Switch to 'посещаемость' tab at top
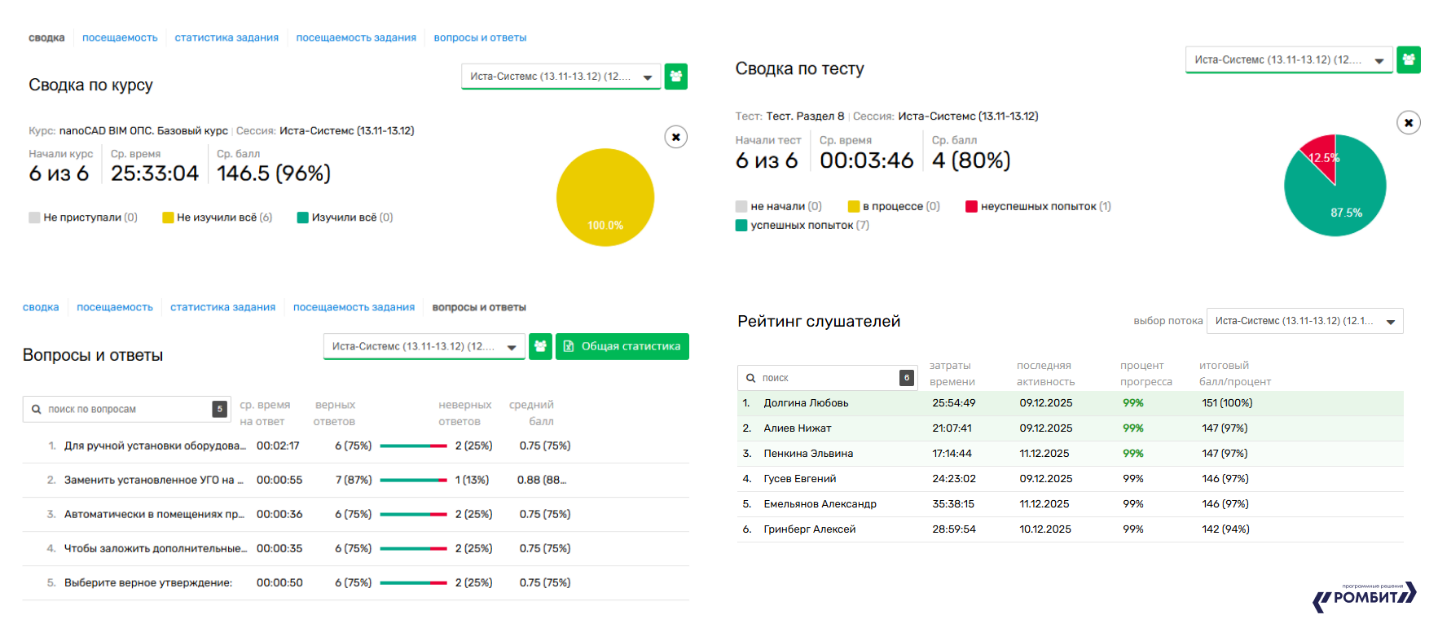 [x=120, y=37]
